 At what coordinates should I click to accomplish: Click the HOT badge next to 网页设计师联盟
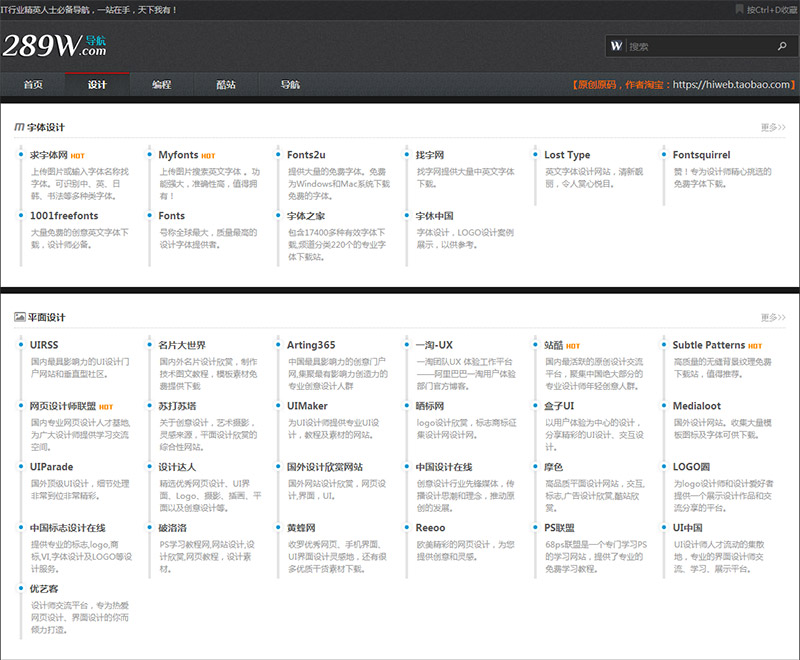click(x=106, y=407)
